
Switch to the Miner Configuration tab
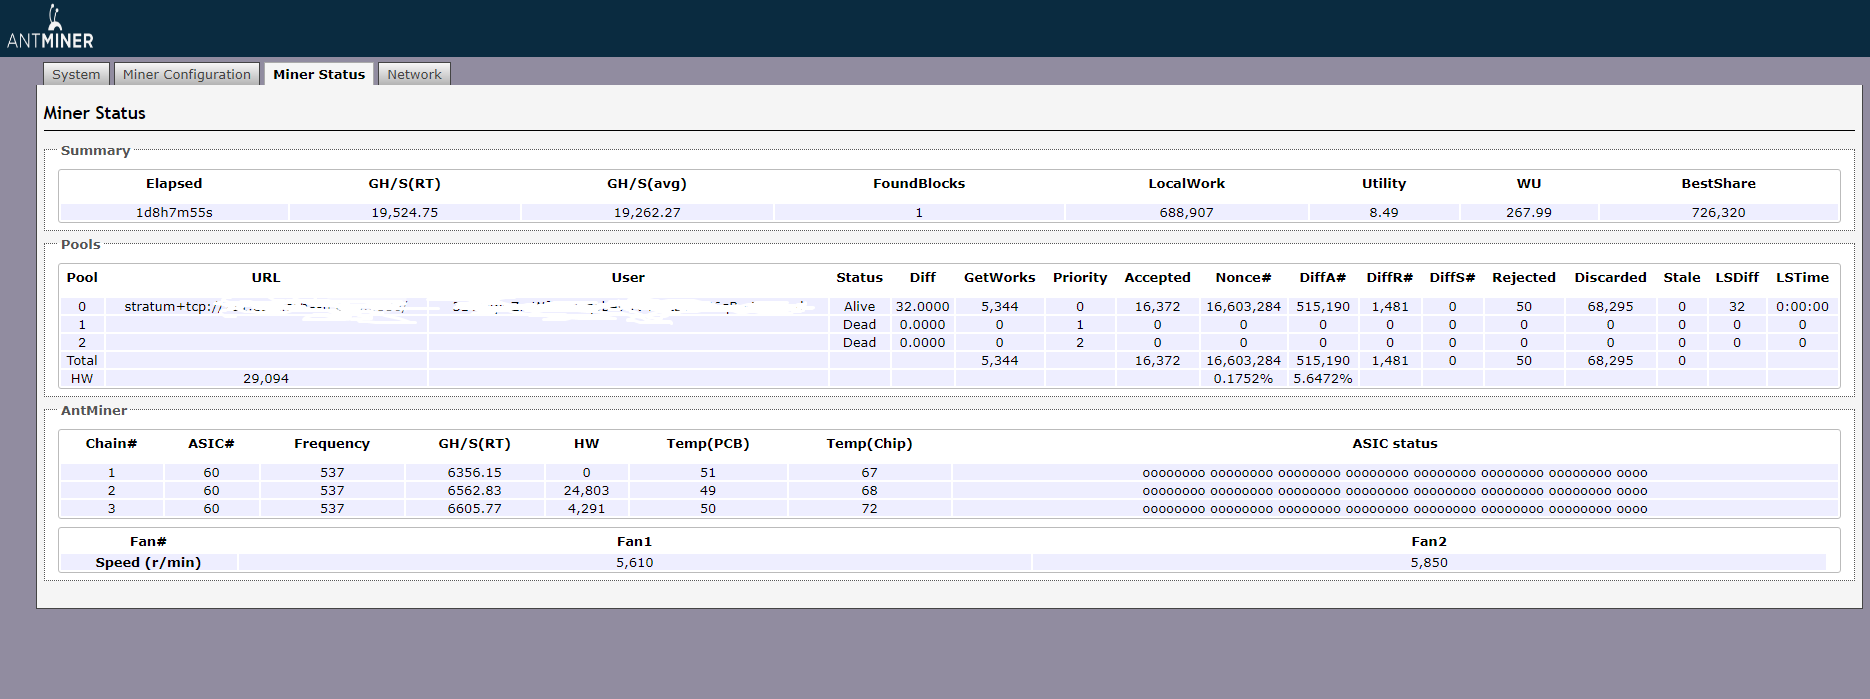click(187, 74)
